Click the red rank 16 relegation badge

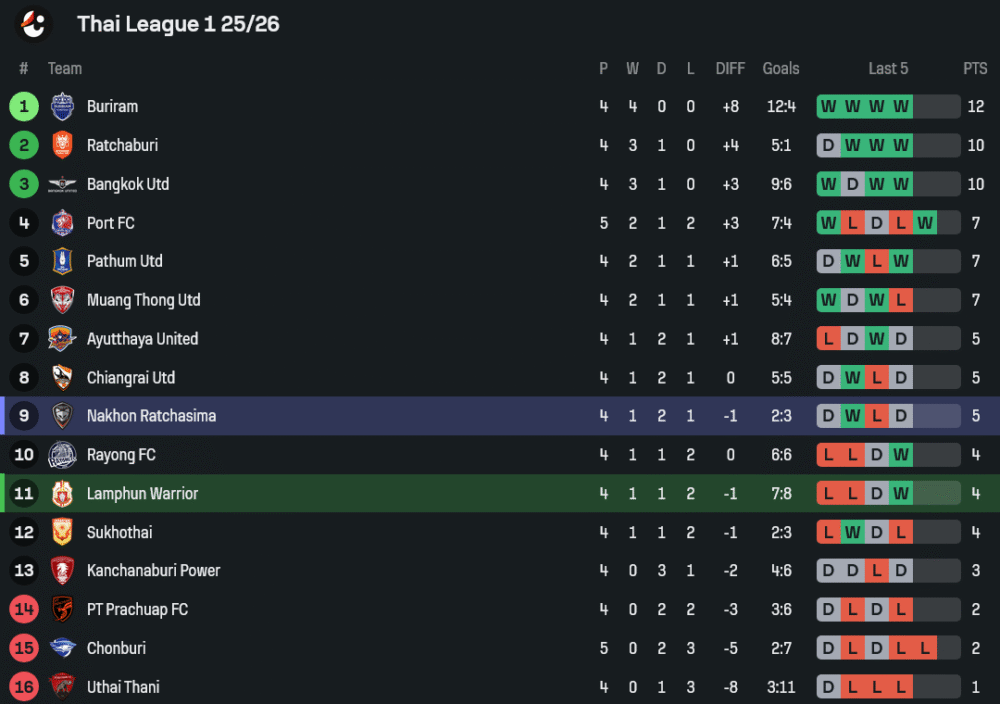24,687
